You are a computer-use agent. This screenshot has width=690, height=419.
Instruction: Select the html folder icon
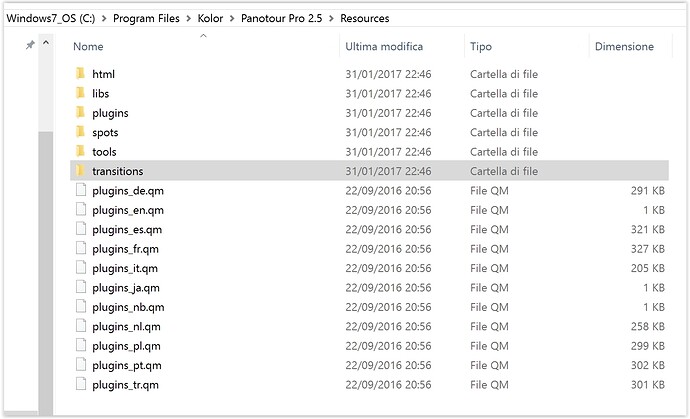81,74
